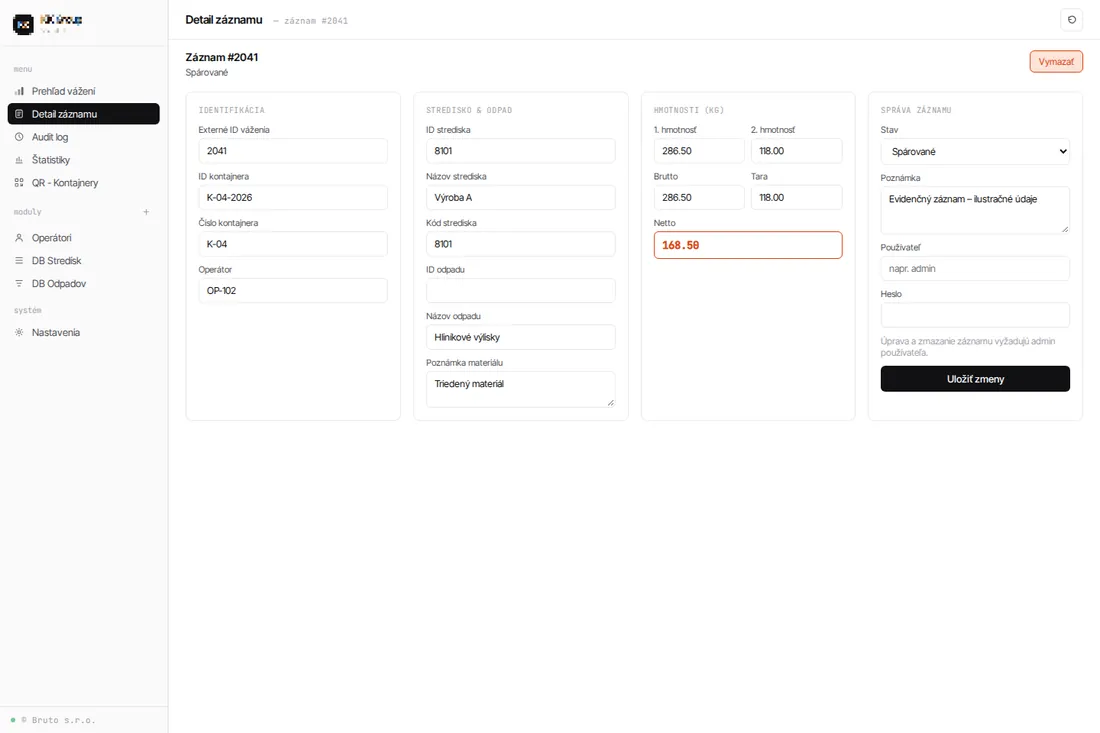The height and width of the screenshot is (733, 1100).
Task: Click the QR - Kontajnery grid icon
Action: coord(19,182)
